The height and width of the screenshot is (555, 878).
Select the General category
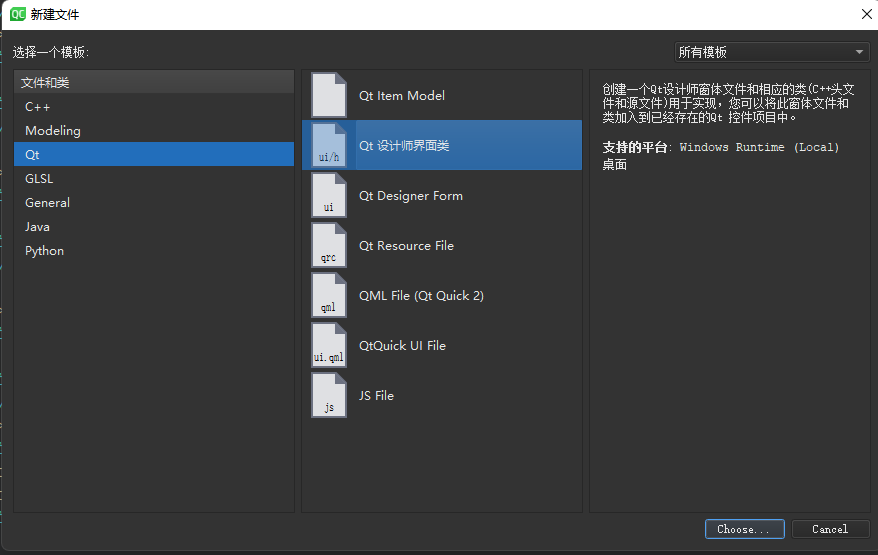pos(154,202)
